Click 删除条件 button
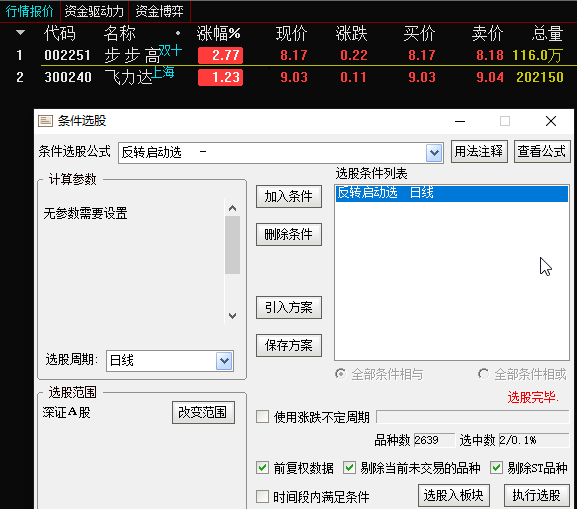 tap(289, 234)
